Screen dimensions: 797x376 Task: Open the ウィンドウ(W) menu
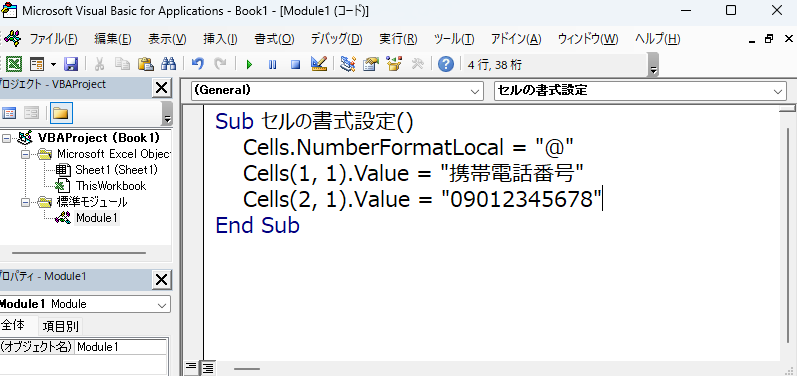click(x=588, y=39)
